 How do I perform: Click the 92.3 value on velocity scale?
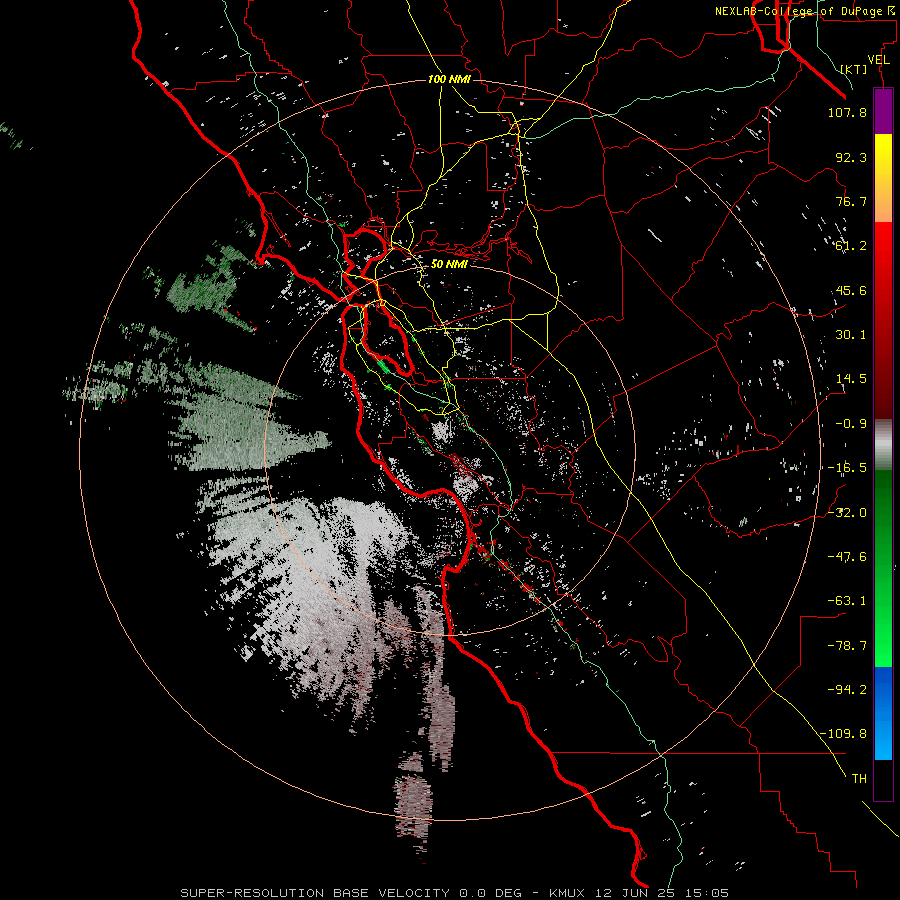click(x=851, y=157)
